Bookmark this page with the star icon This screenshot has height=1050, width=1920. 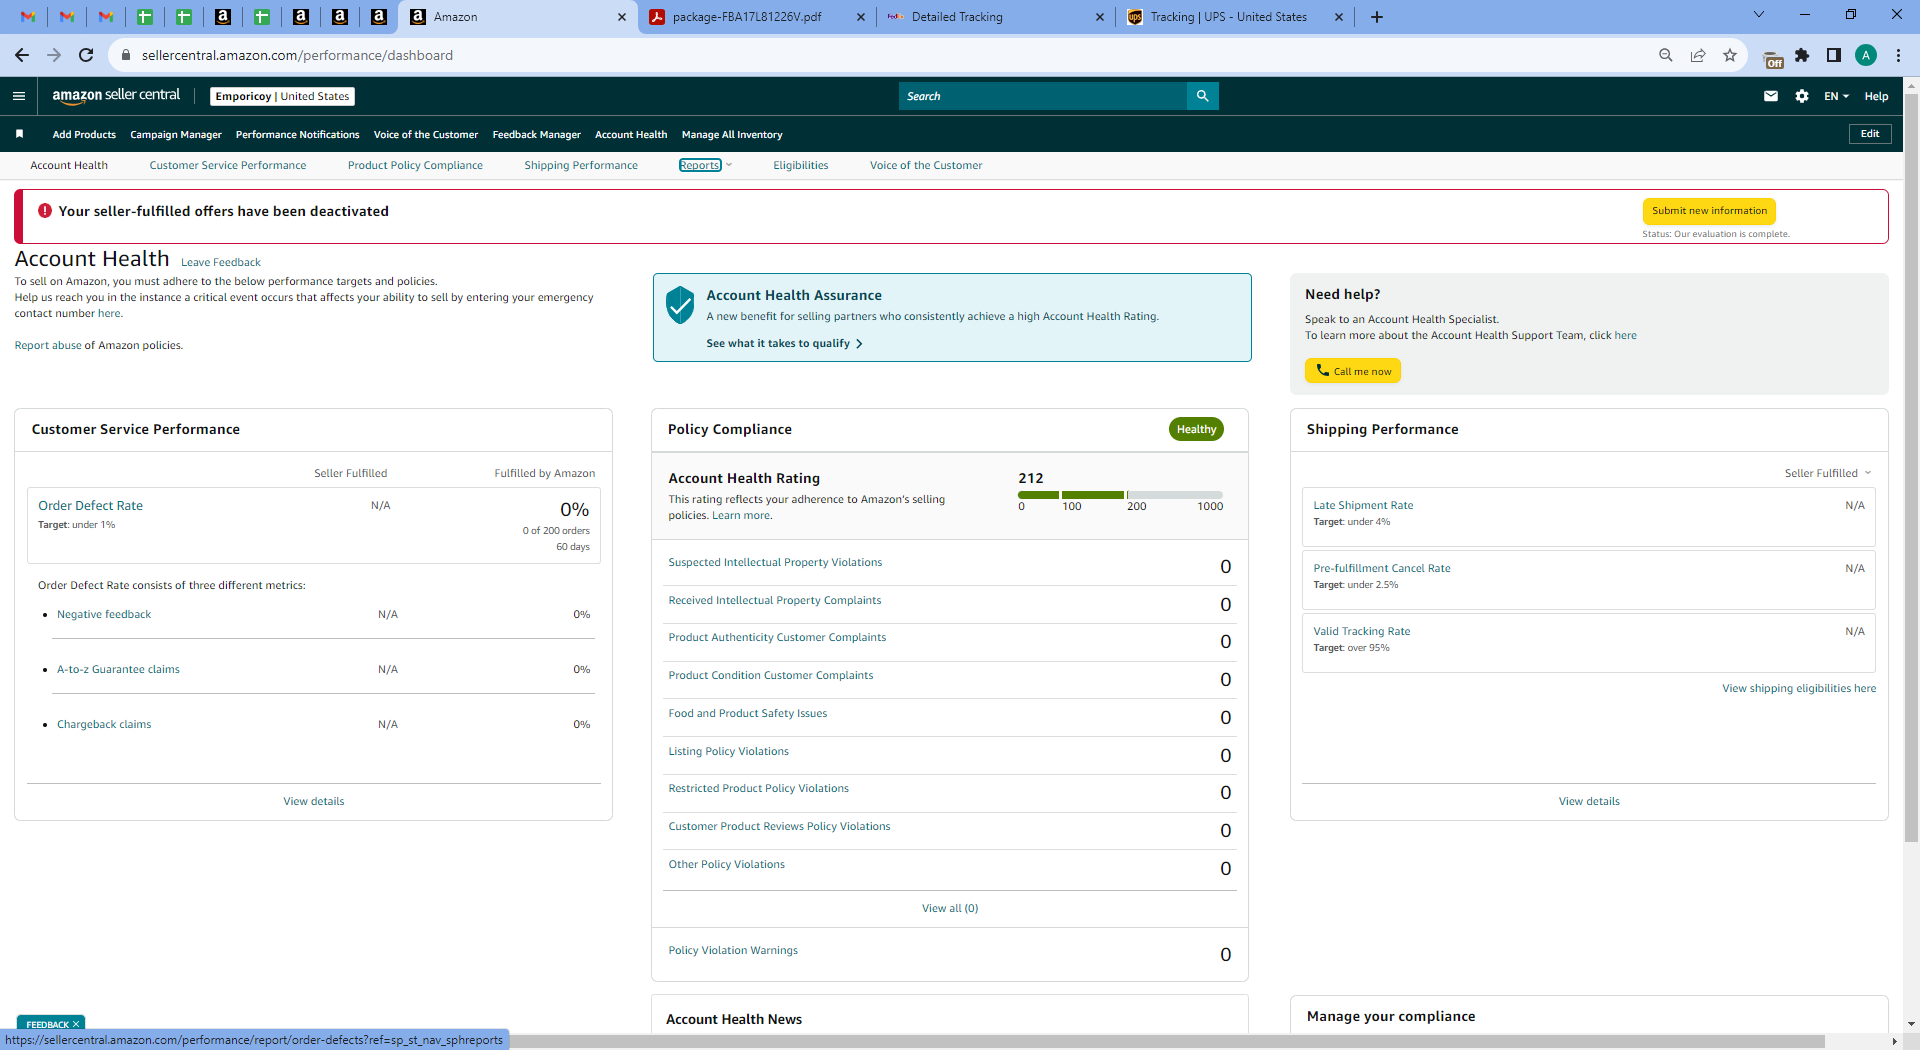click(x=1730, y=55)
